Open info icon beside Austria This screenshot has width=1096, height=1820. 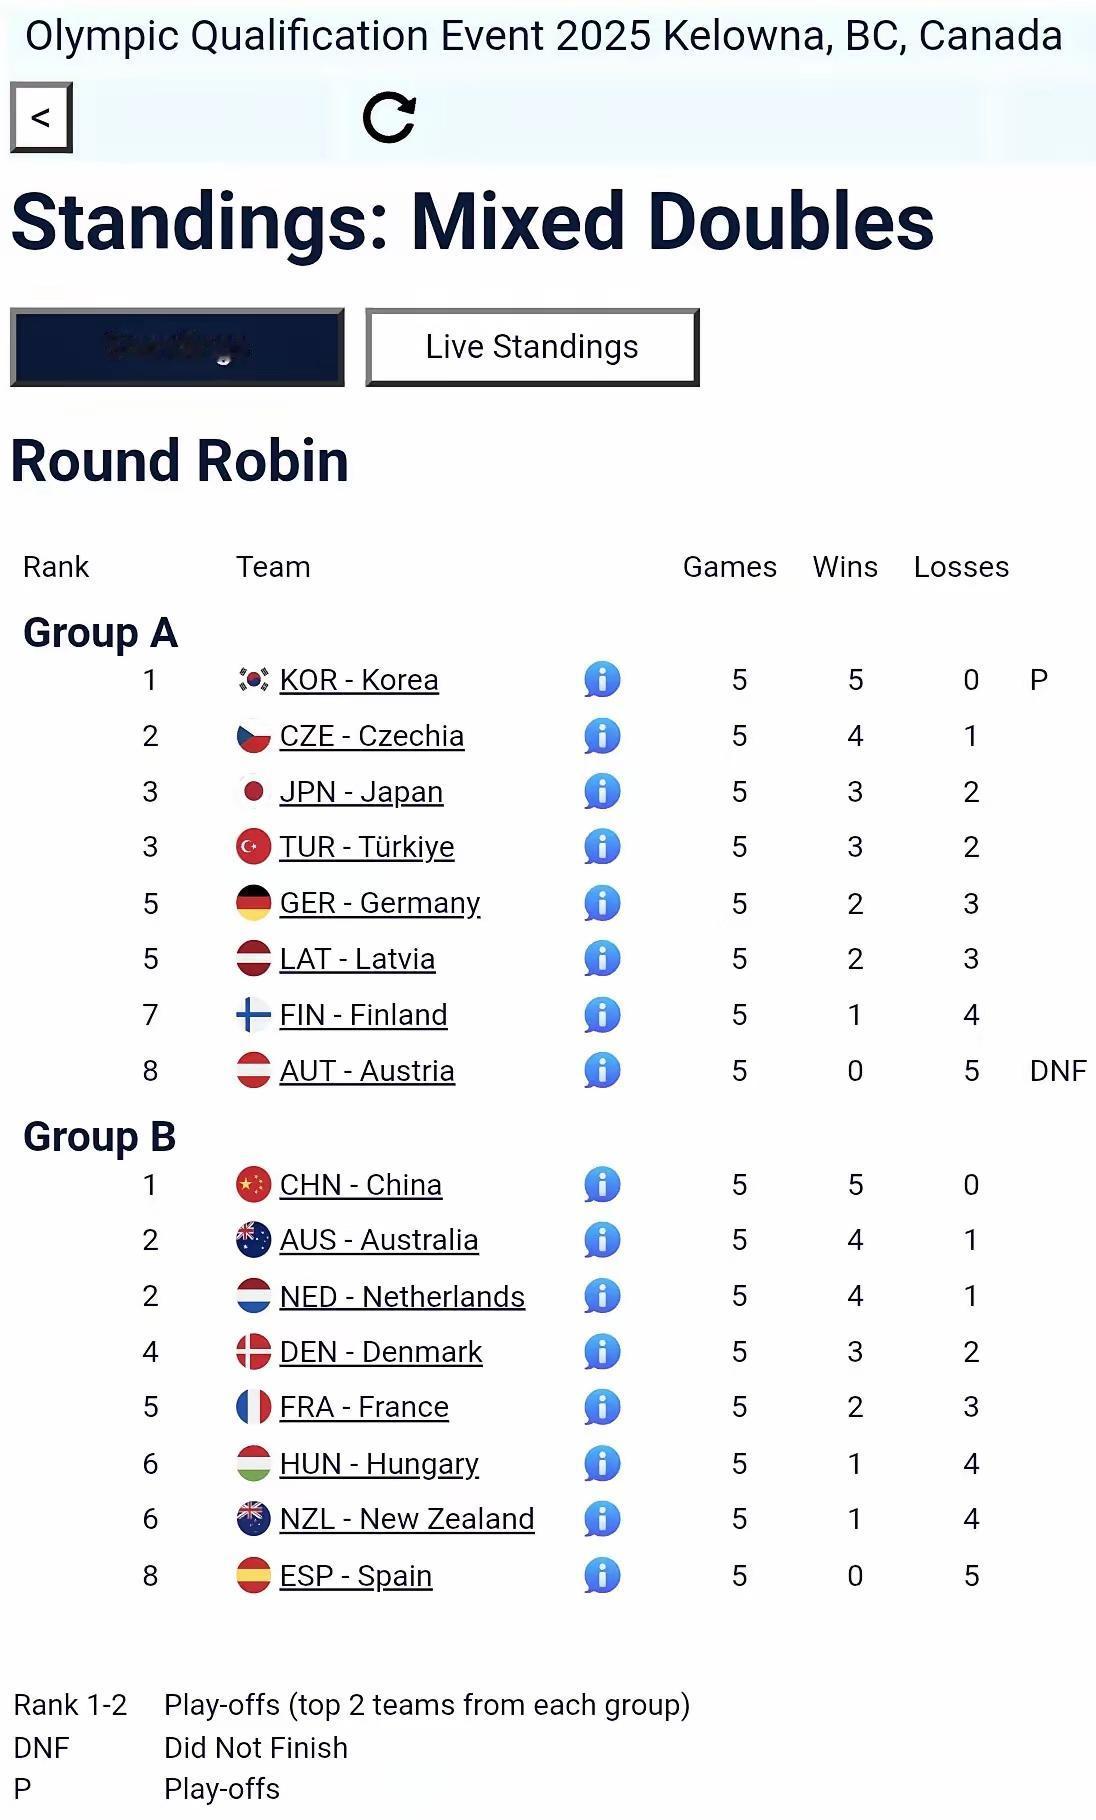tap(602, 1070)
